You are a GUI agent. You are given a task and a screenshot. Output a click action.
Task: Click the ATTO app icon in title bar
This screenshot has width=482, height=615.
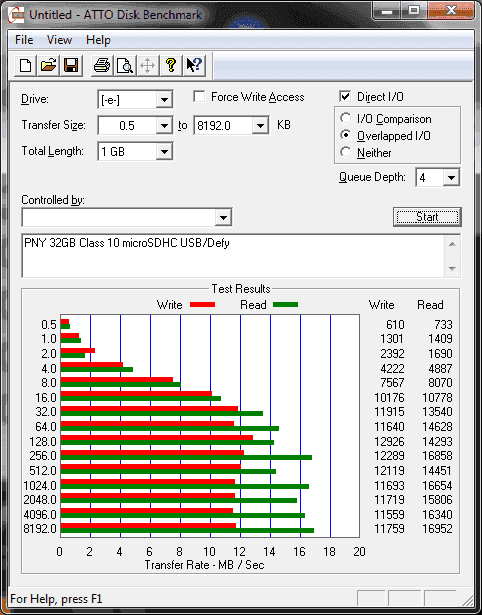(x=17, y=15)
